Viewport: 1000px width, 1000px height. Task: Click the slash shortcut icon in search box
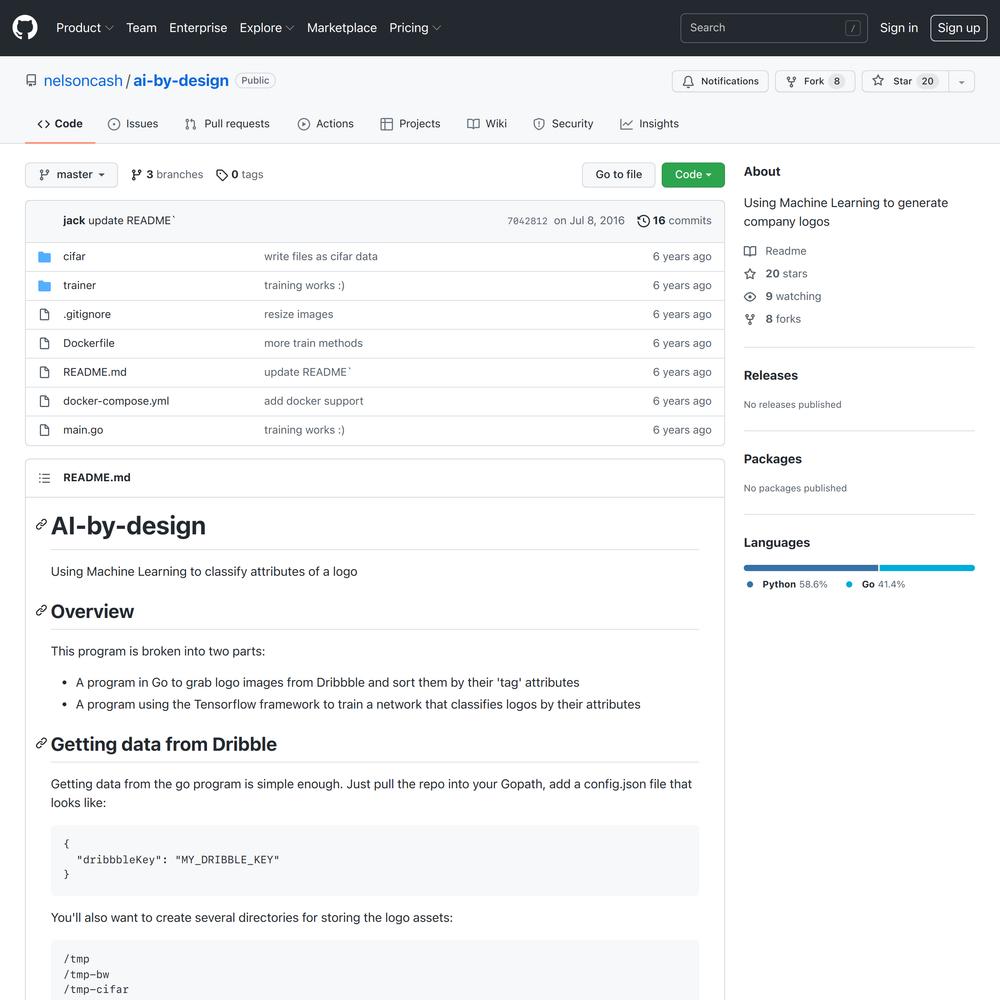click(853, 28)
